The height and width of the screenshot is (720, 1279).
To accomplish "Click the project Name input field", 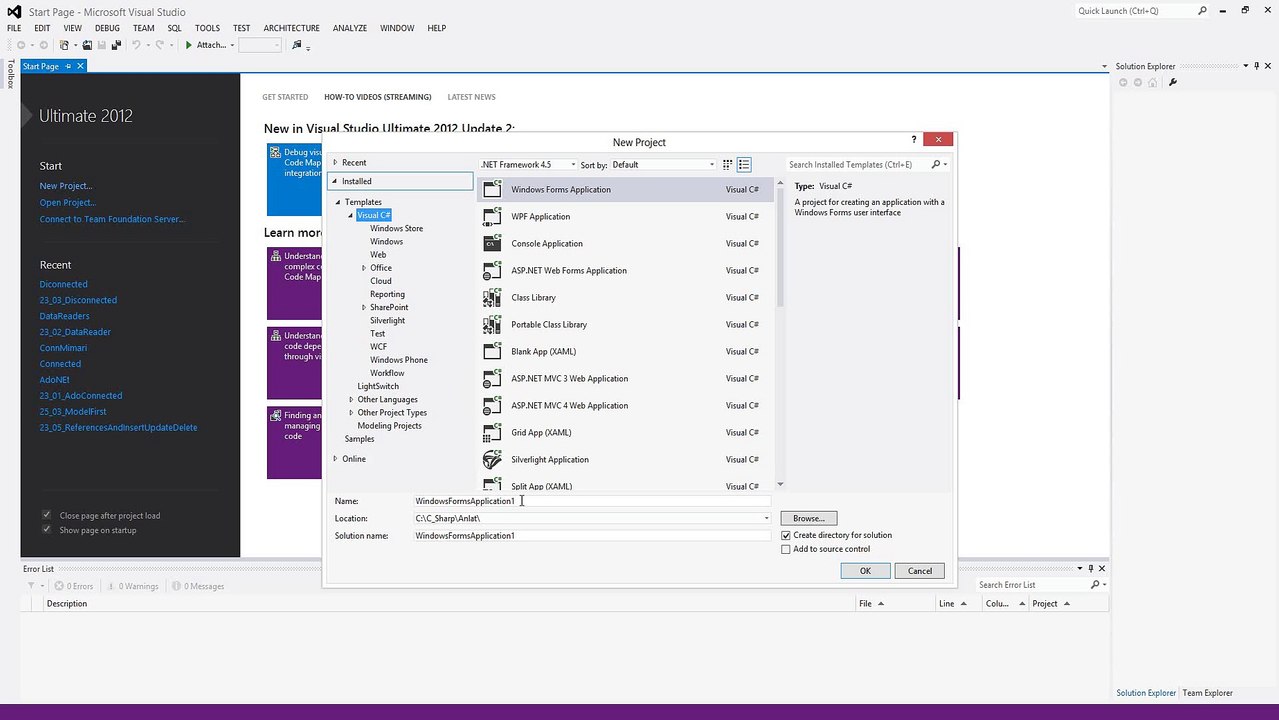I will (x=592, y=501).
